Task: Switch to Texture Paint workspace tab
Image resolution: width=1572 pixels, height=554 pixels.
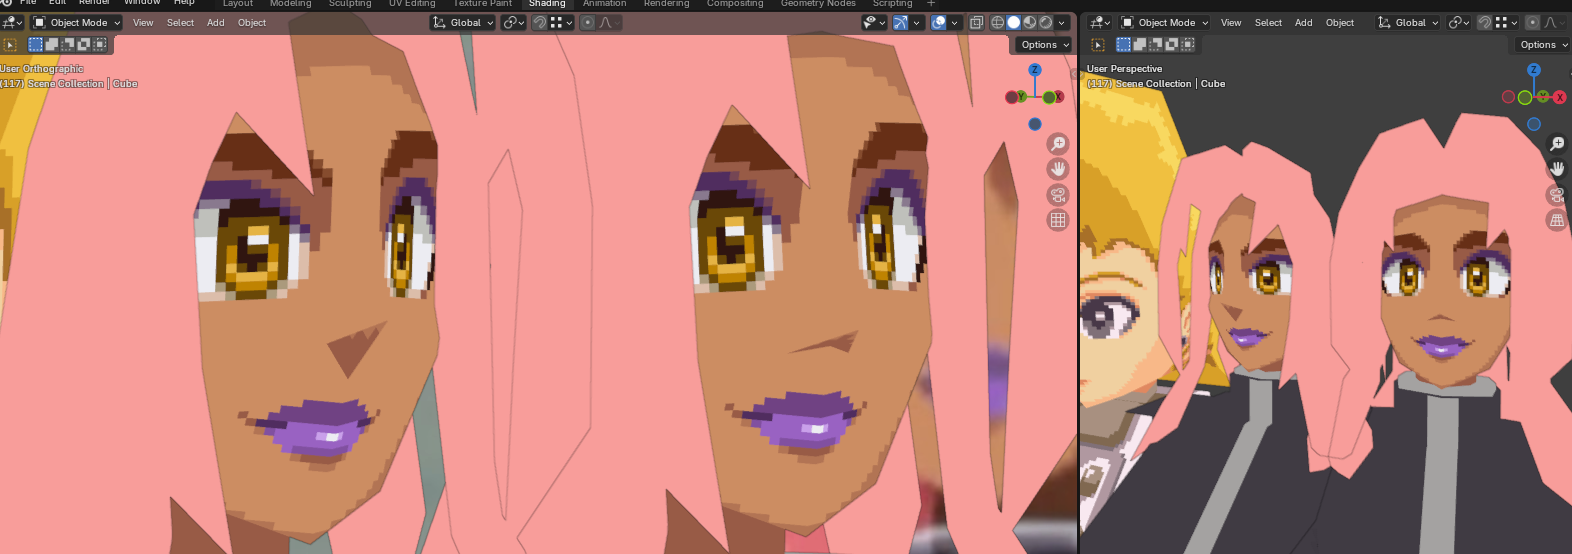Action: pyautogui.click(x=483, y=4)
